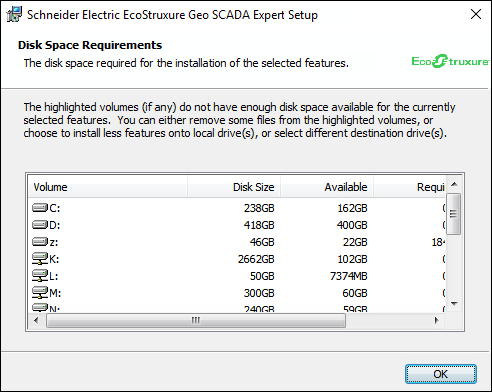The image size is (492, 392).
Task: Click the 238GB disk size value
Action: point(259,208)
